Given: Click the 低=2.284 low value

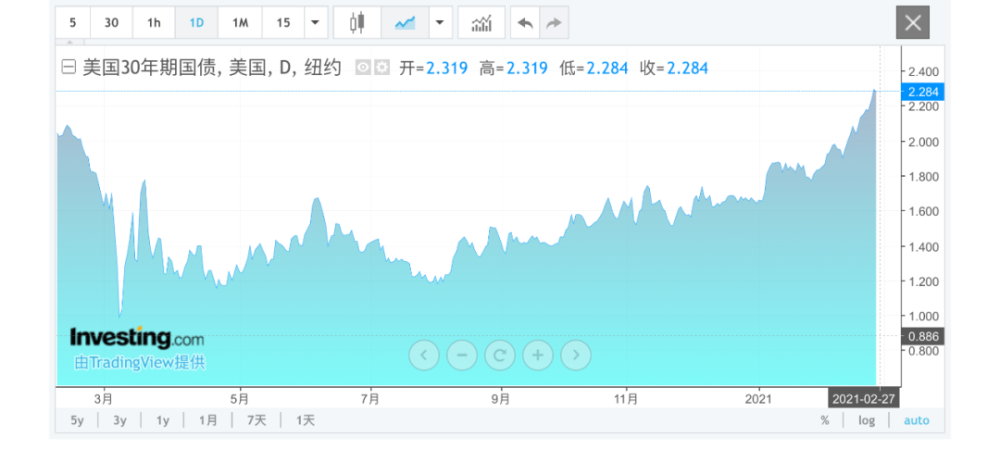Looking at the screenshot, I should (x=594, y=68).
